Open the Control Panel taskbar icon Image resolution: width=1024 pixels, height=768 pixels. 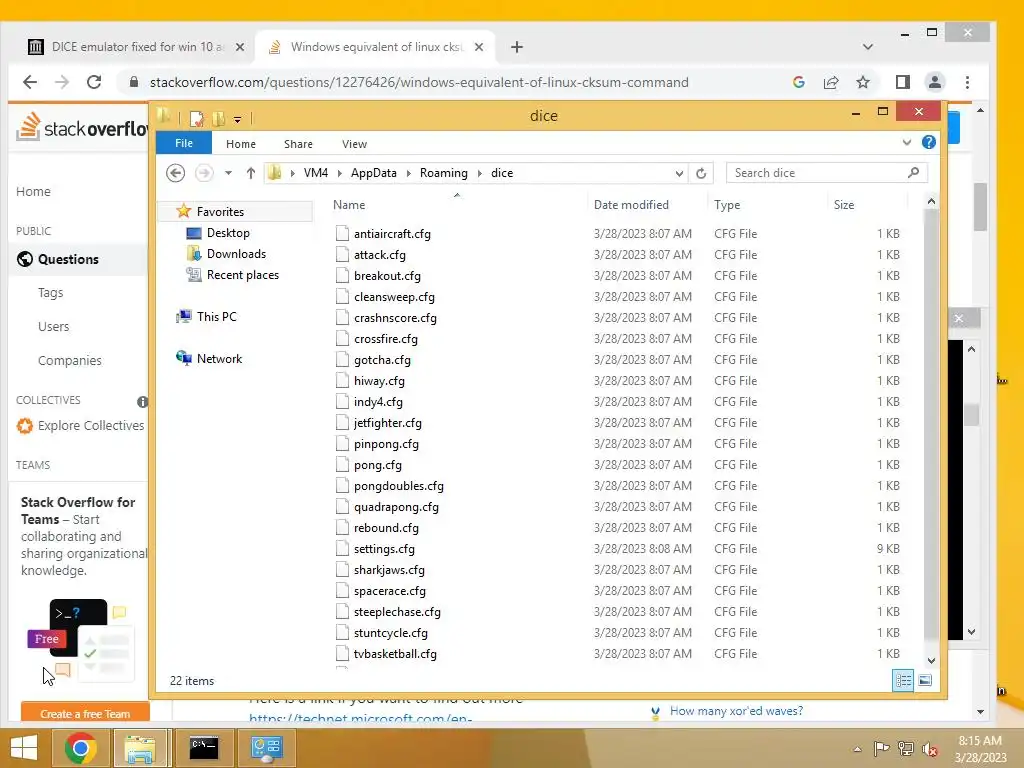tap(266, 748)
